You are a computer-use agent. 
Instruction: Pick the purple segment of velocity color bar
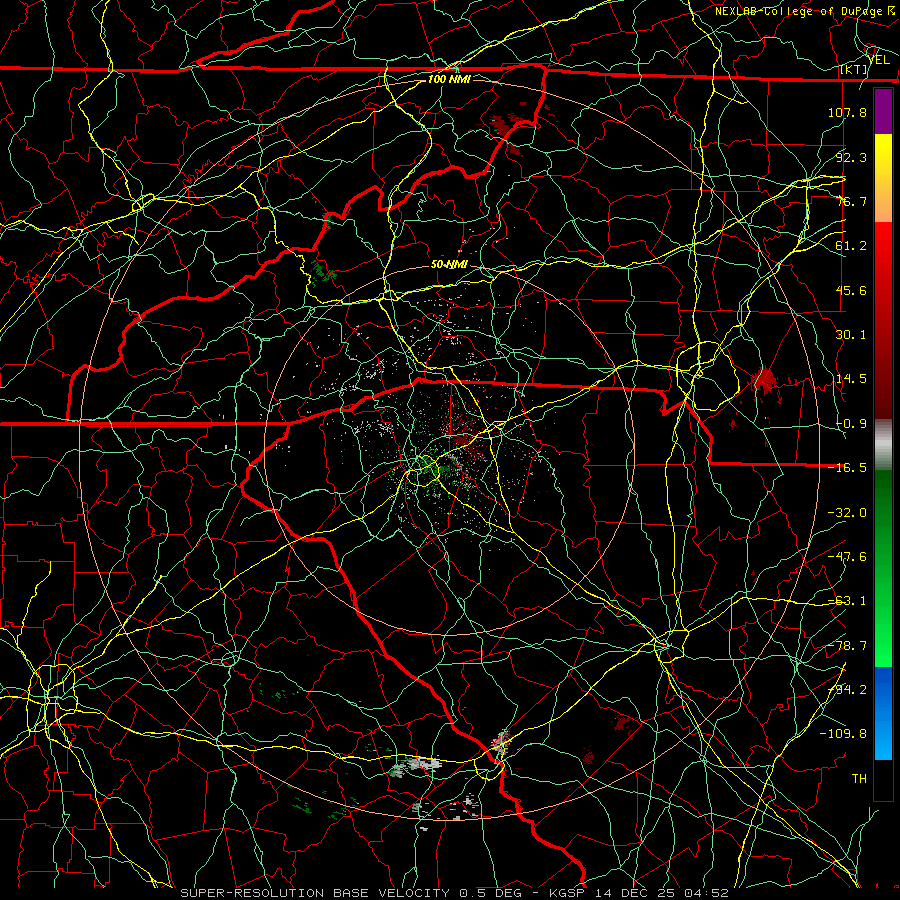coord(883,112)
